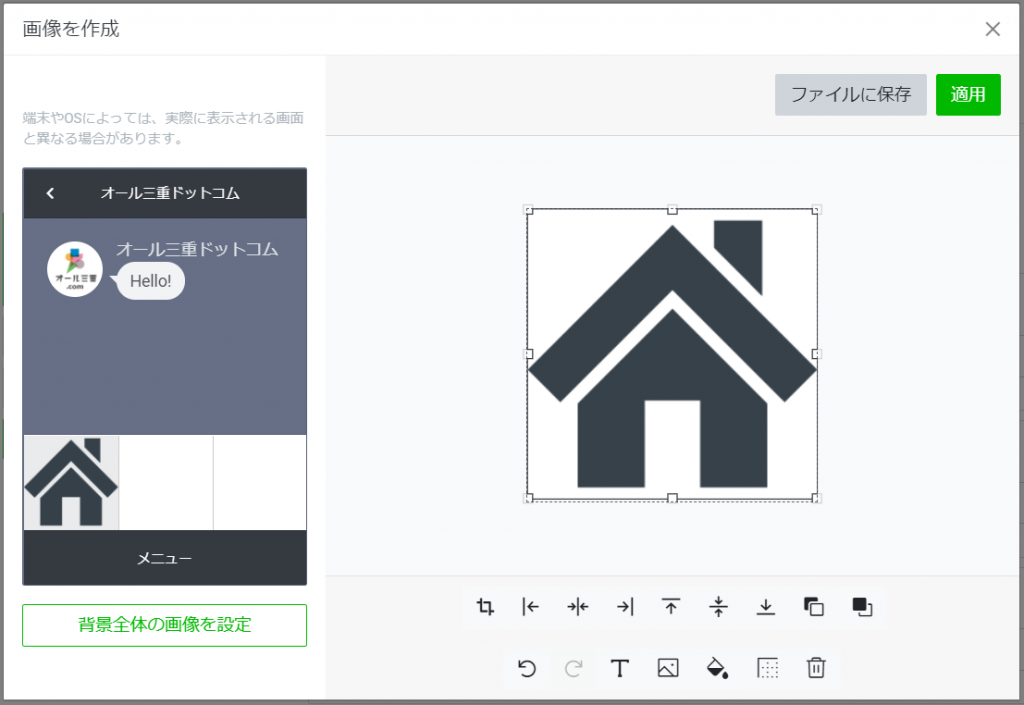Open the paint bucket fill color tool

[717, 668]
